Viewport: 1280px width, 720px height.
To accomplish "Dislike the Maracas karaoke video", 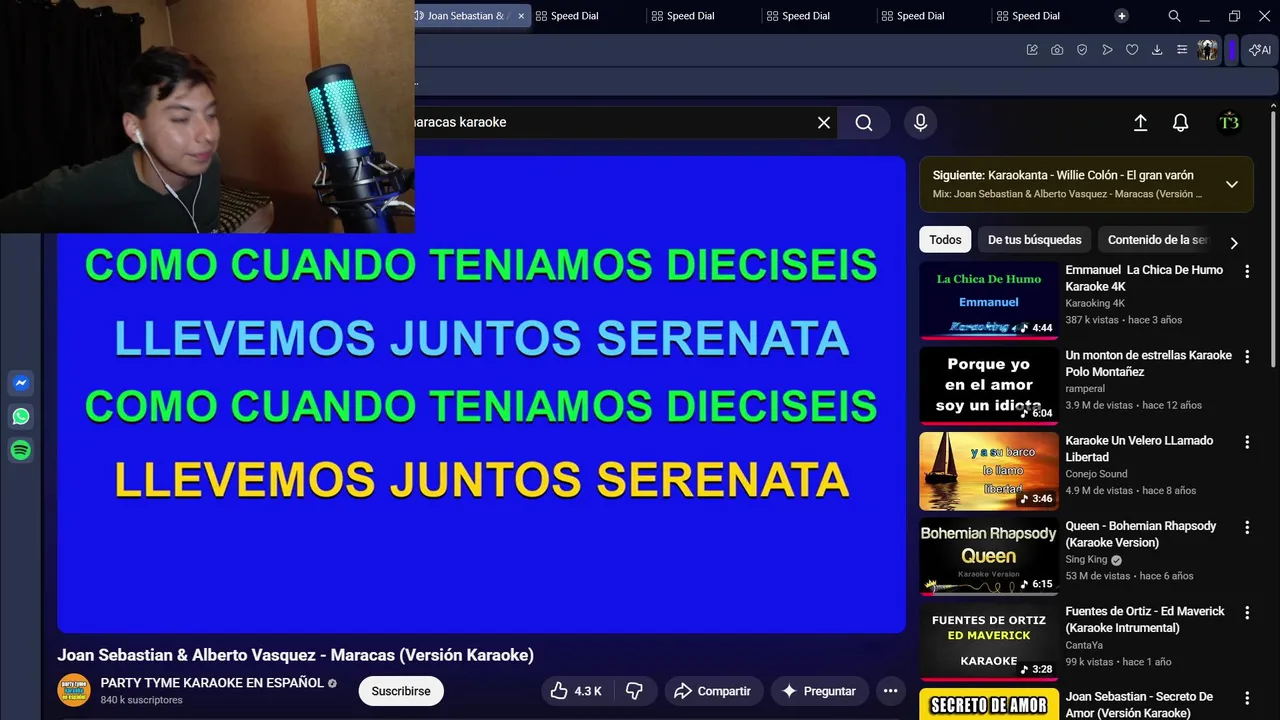I will pos(634,691).
